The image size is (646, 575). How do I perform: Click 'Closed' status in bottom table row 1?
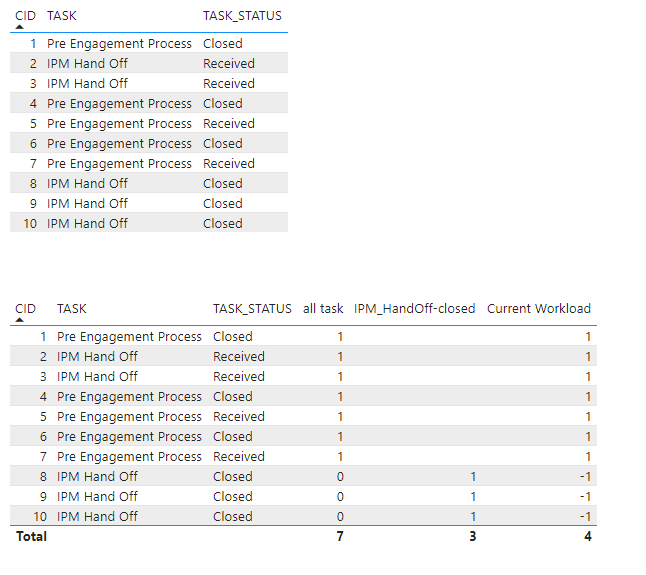click(x=232, y=337)
